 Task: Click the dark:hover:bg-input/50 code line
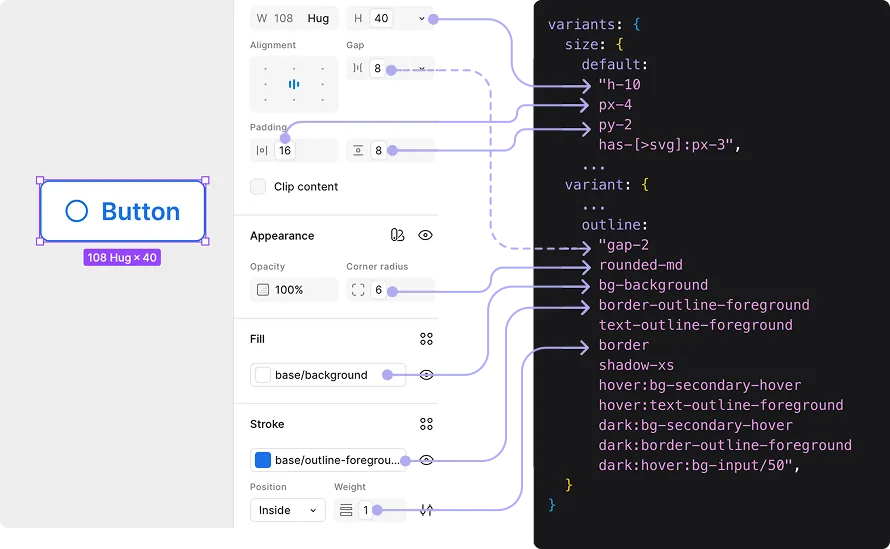[x=699, y=466]
